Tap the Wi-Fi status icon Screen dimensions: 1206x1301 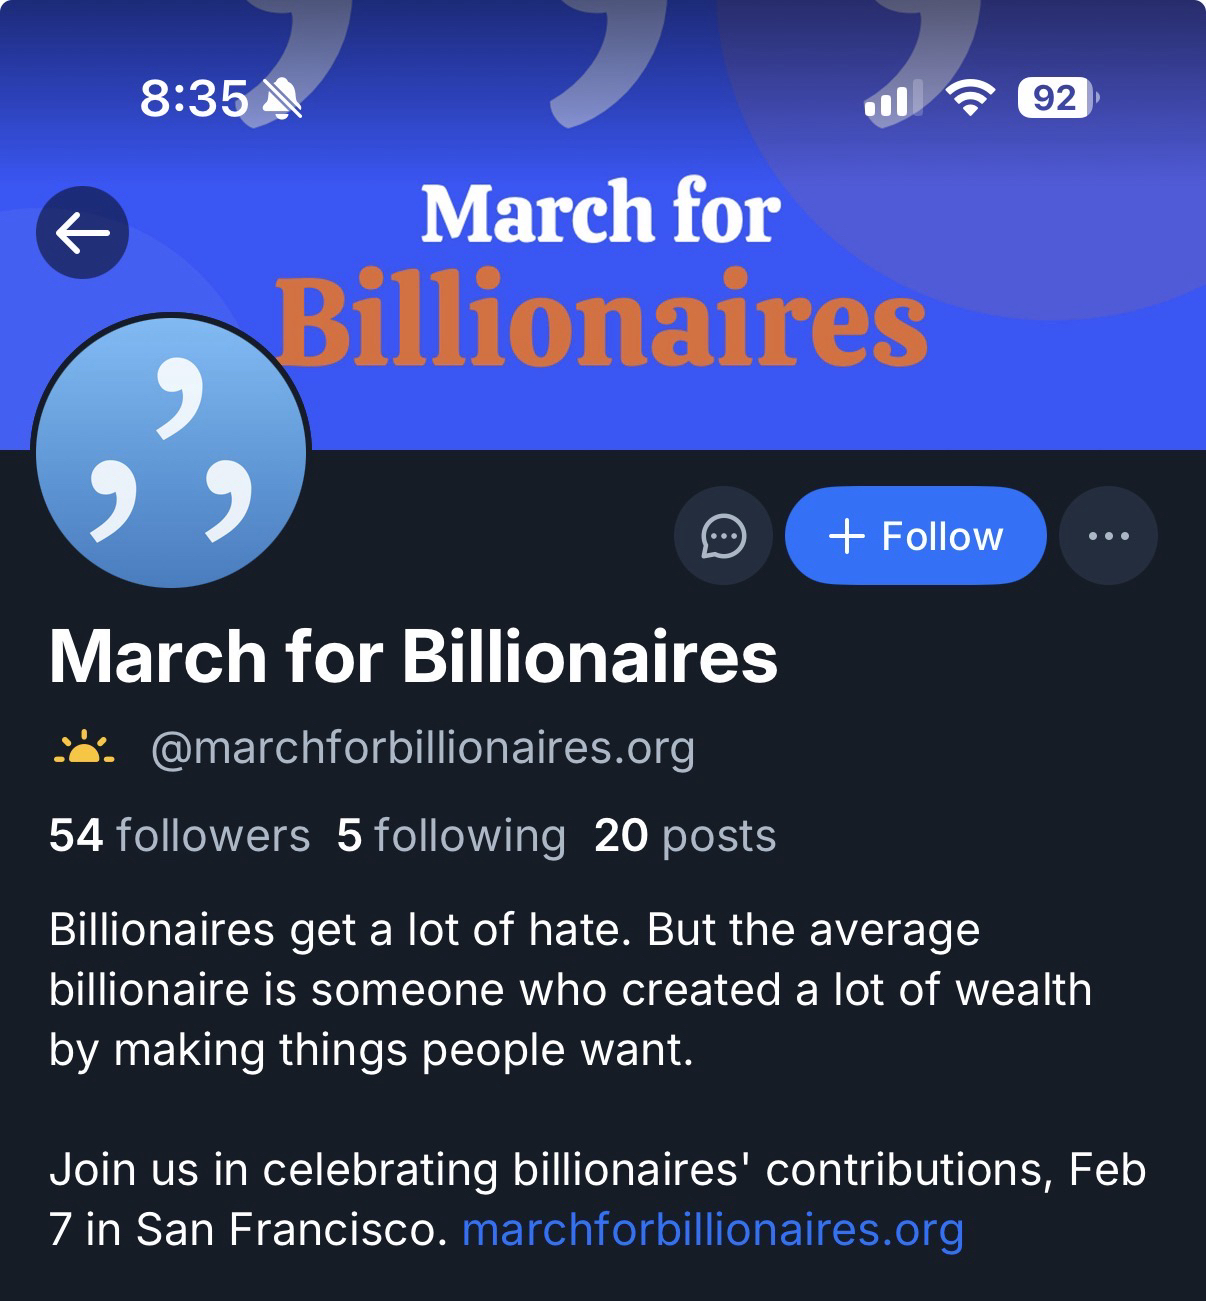pos(970,98)
